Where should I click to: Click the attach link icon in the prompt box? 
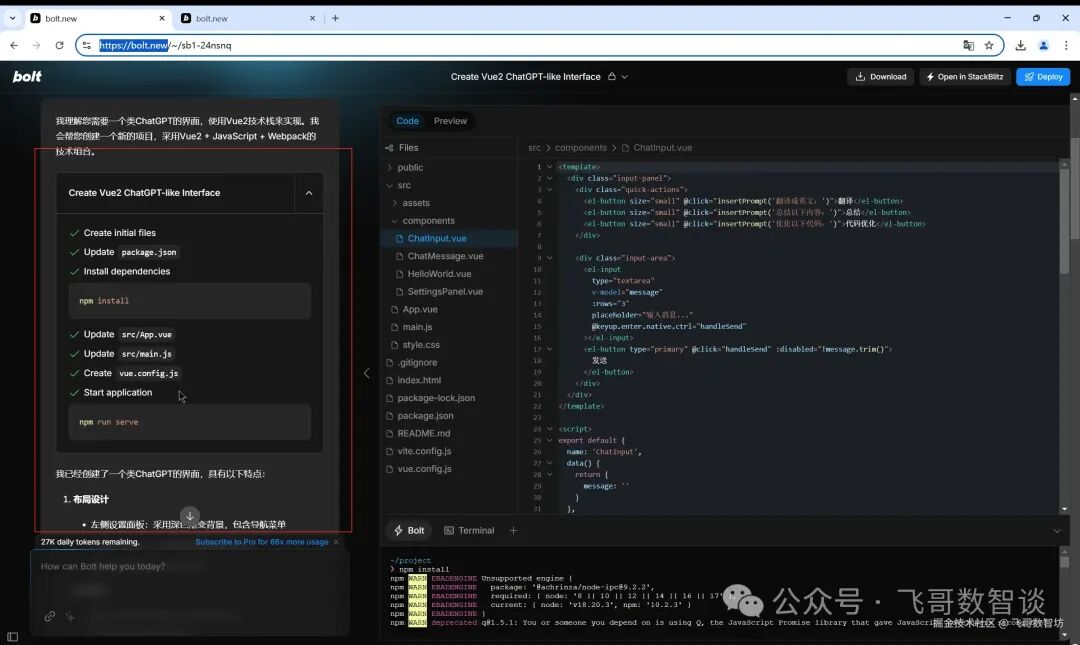(x=50, y=616)
